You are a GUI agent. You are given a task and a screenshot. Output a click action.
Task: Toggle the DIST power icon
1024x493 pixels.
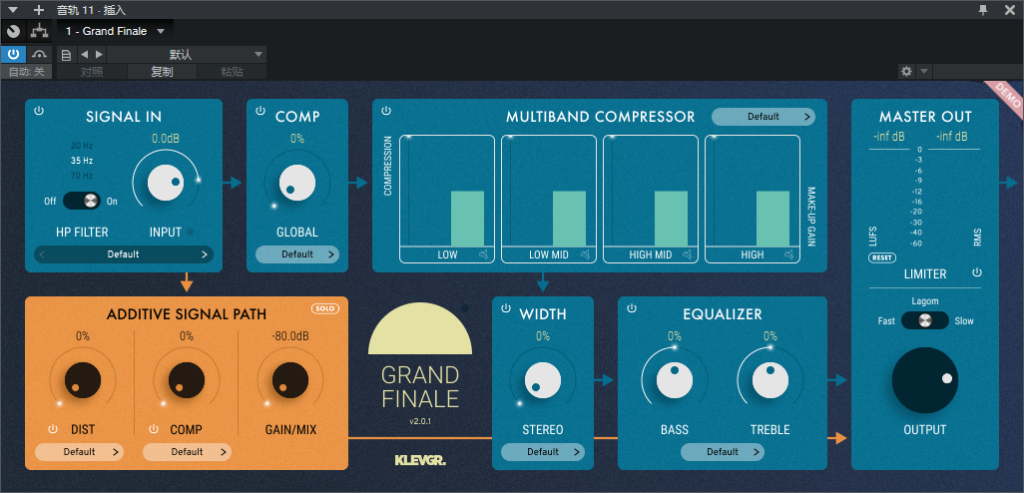click(53, 429)
